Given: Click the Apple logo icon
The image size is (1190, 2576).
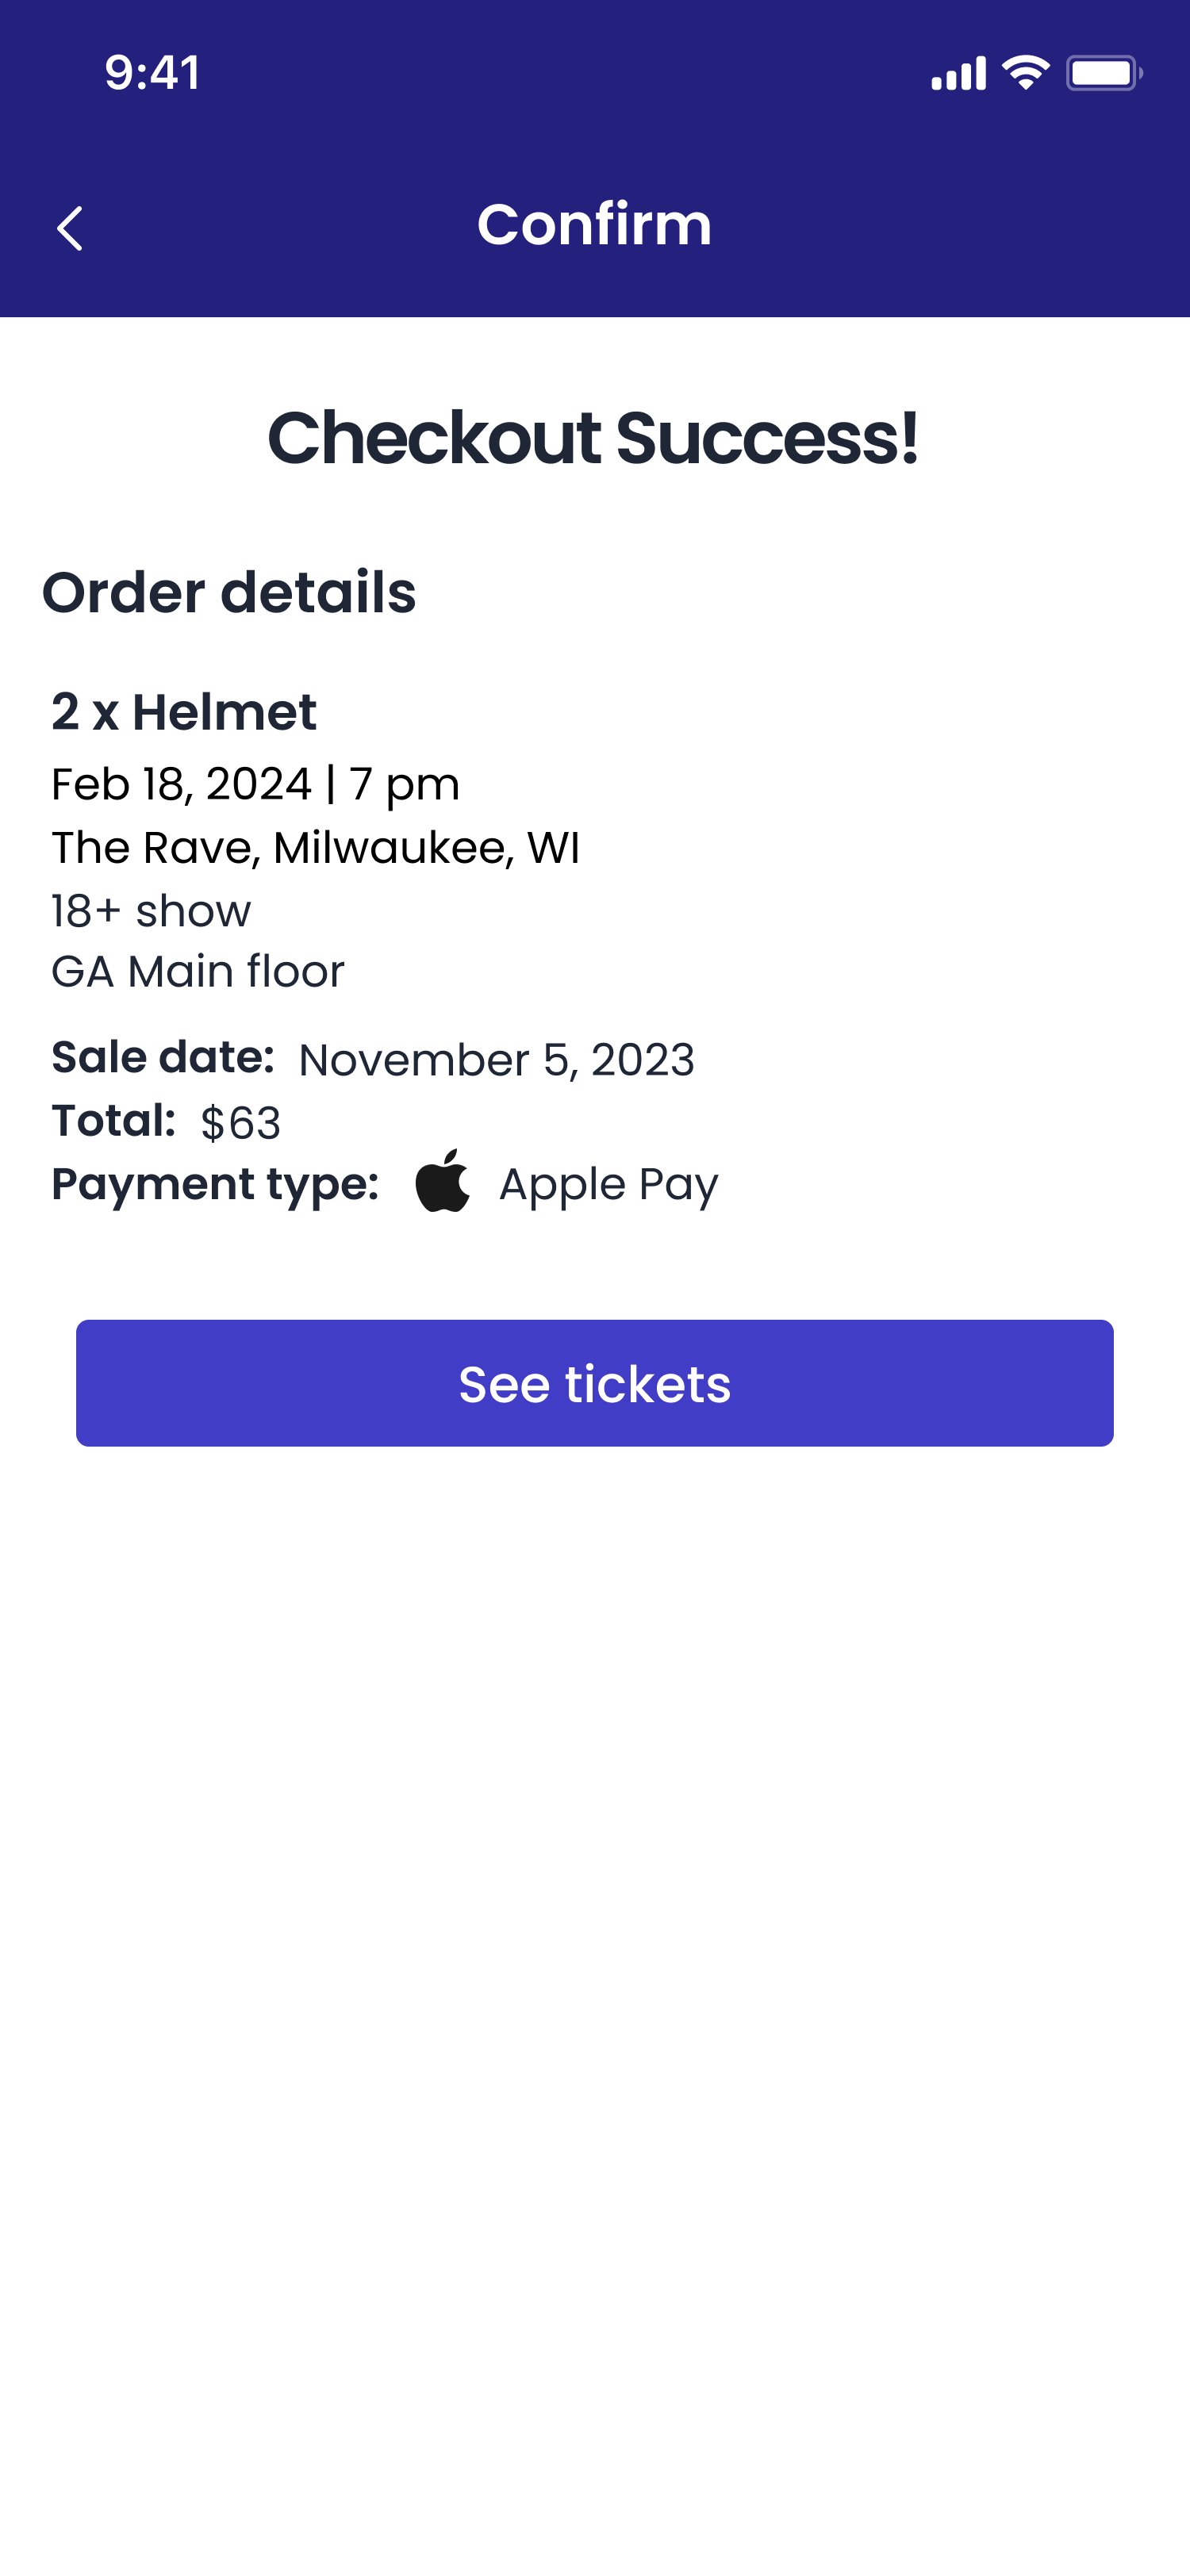Looking at the screenshot, I should [x=442, y=1181].
